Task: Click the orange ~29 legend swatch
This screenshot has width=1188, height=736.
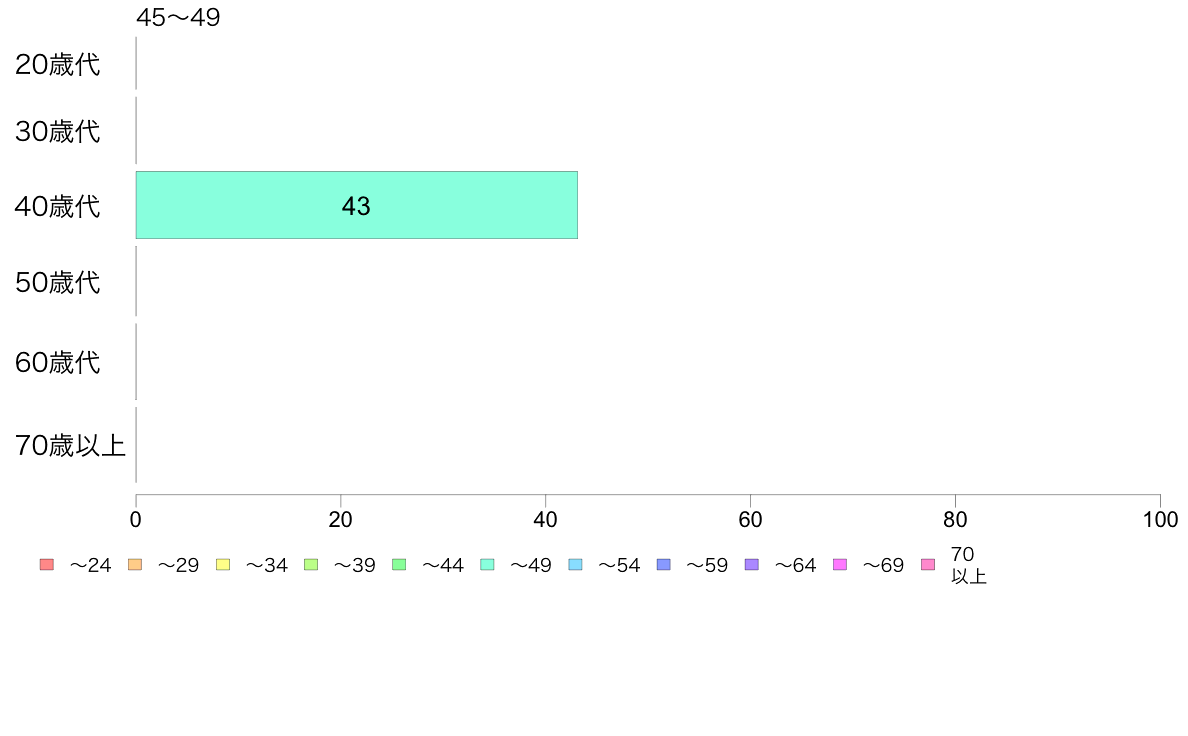Action: (x=135, y=565)
